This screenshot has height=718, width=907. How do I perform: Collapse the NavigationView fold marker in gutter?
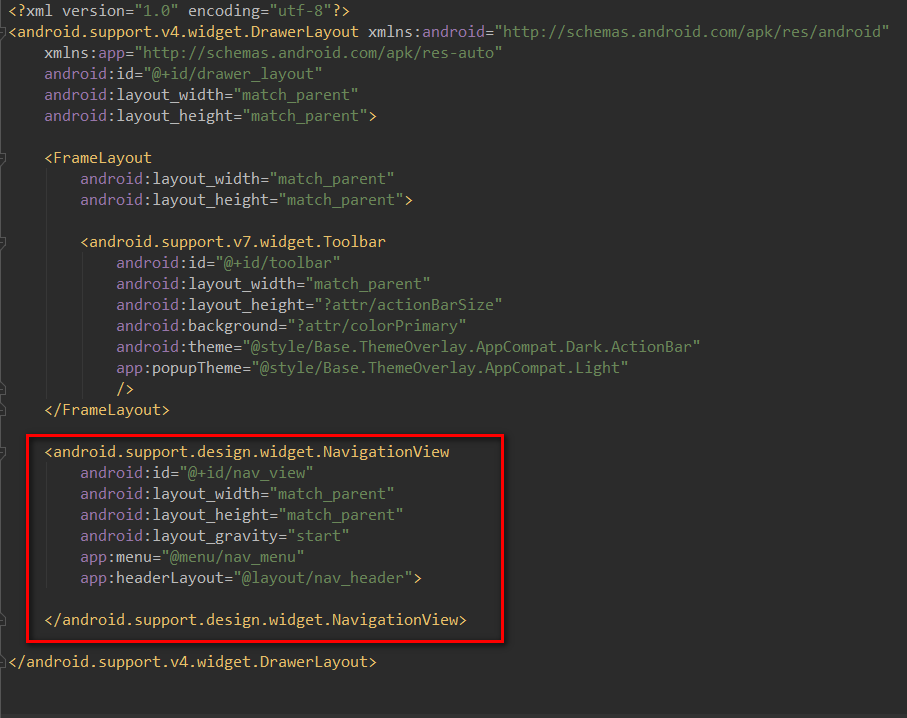coord(2,452)
